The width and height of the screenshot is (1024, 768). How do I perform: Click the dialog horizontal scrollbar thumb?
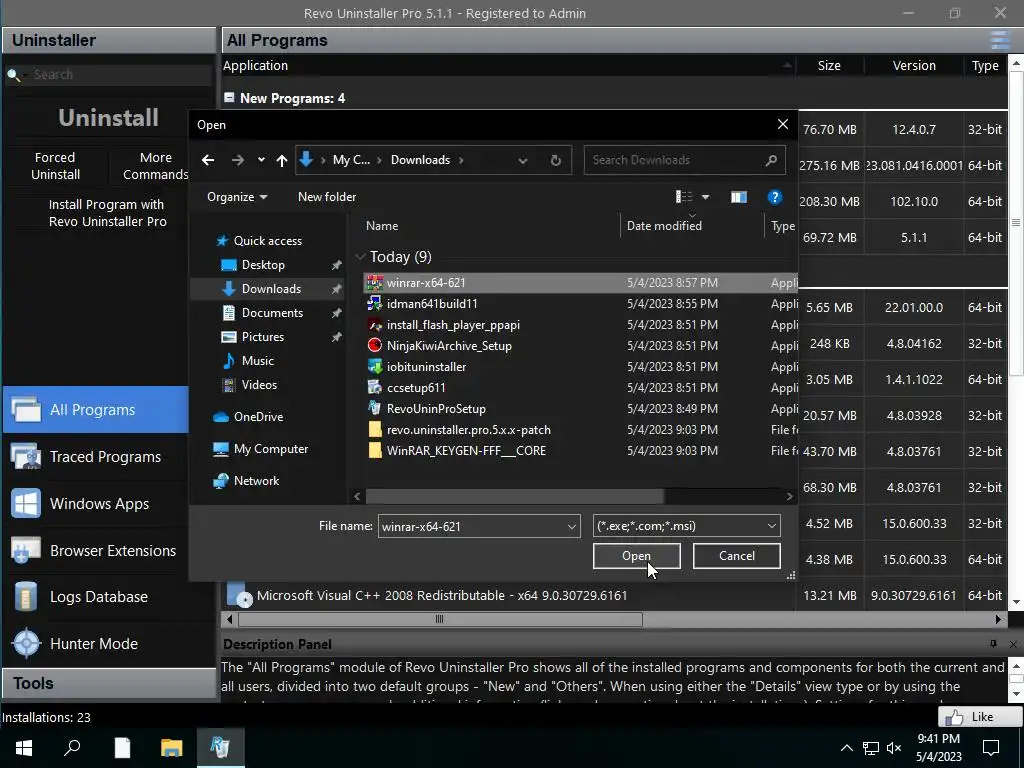[x=515, y=496]
